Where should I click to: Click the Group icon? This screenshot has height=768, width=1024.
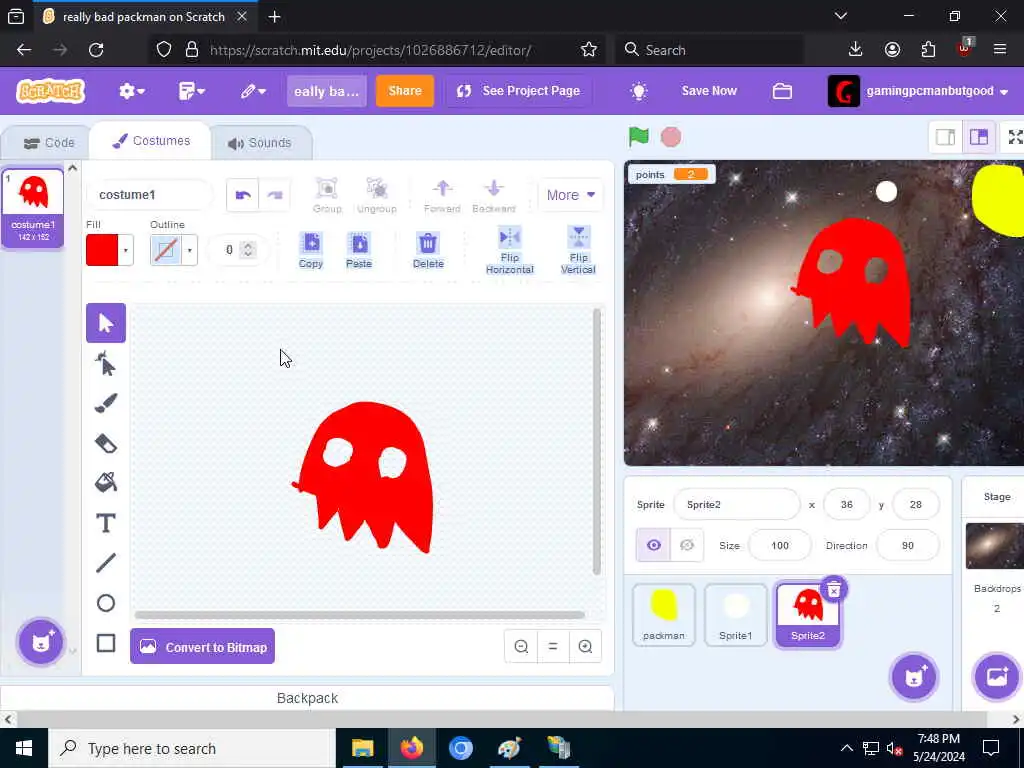[327, 195]
